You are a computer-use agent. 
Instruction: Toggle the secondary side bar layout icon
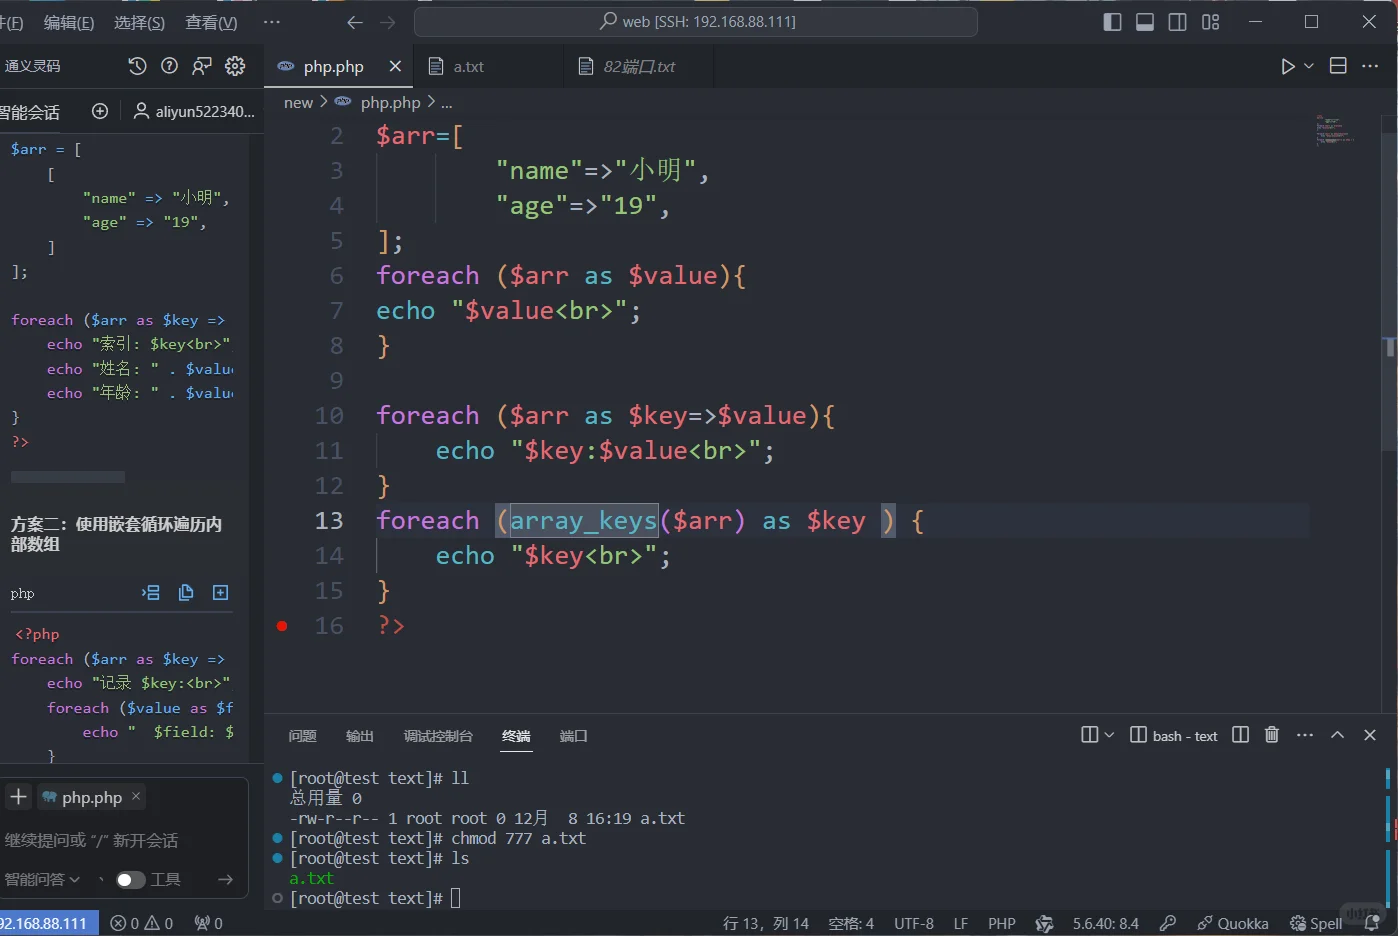[x=1178, y=22]
